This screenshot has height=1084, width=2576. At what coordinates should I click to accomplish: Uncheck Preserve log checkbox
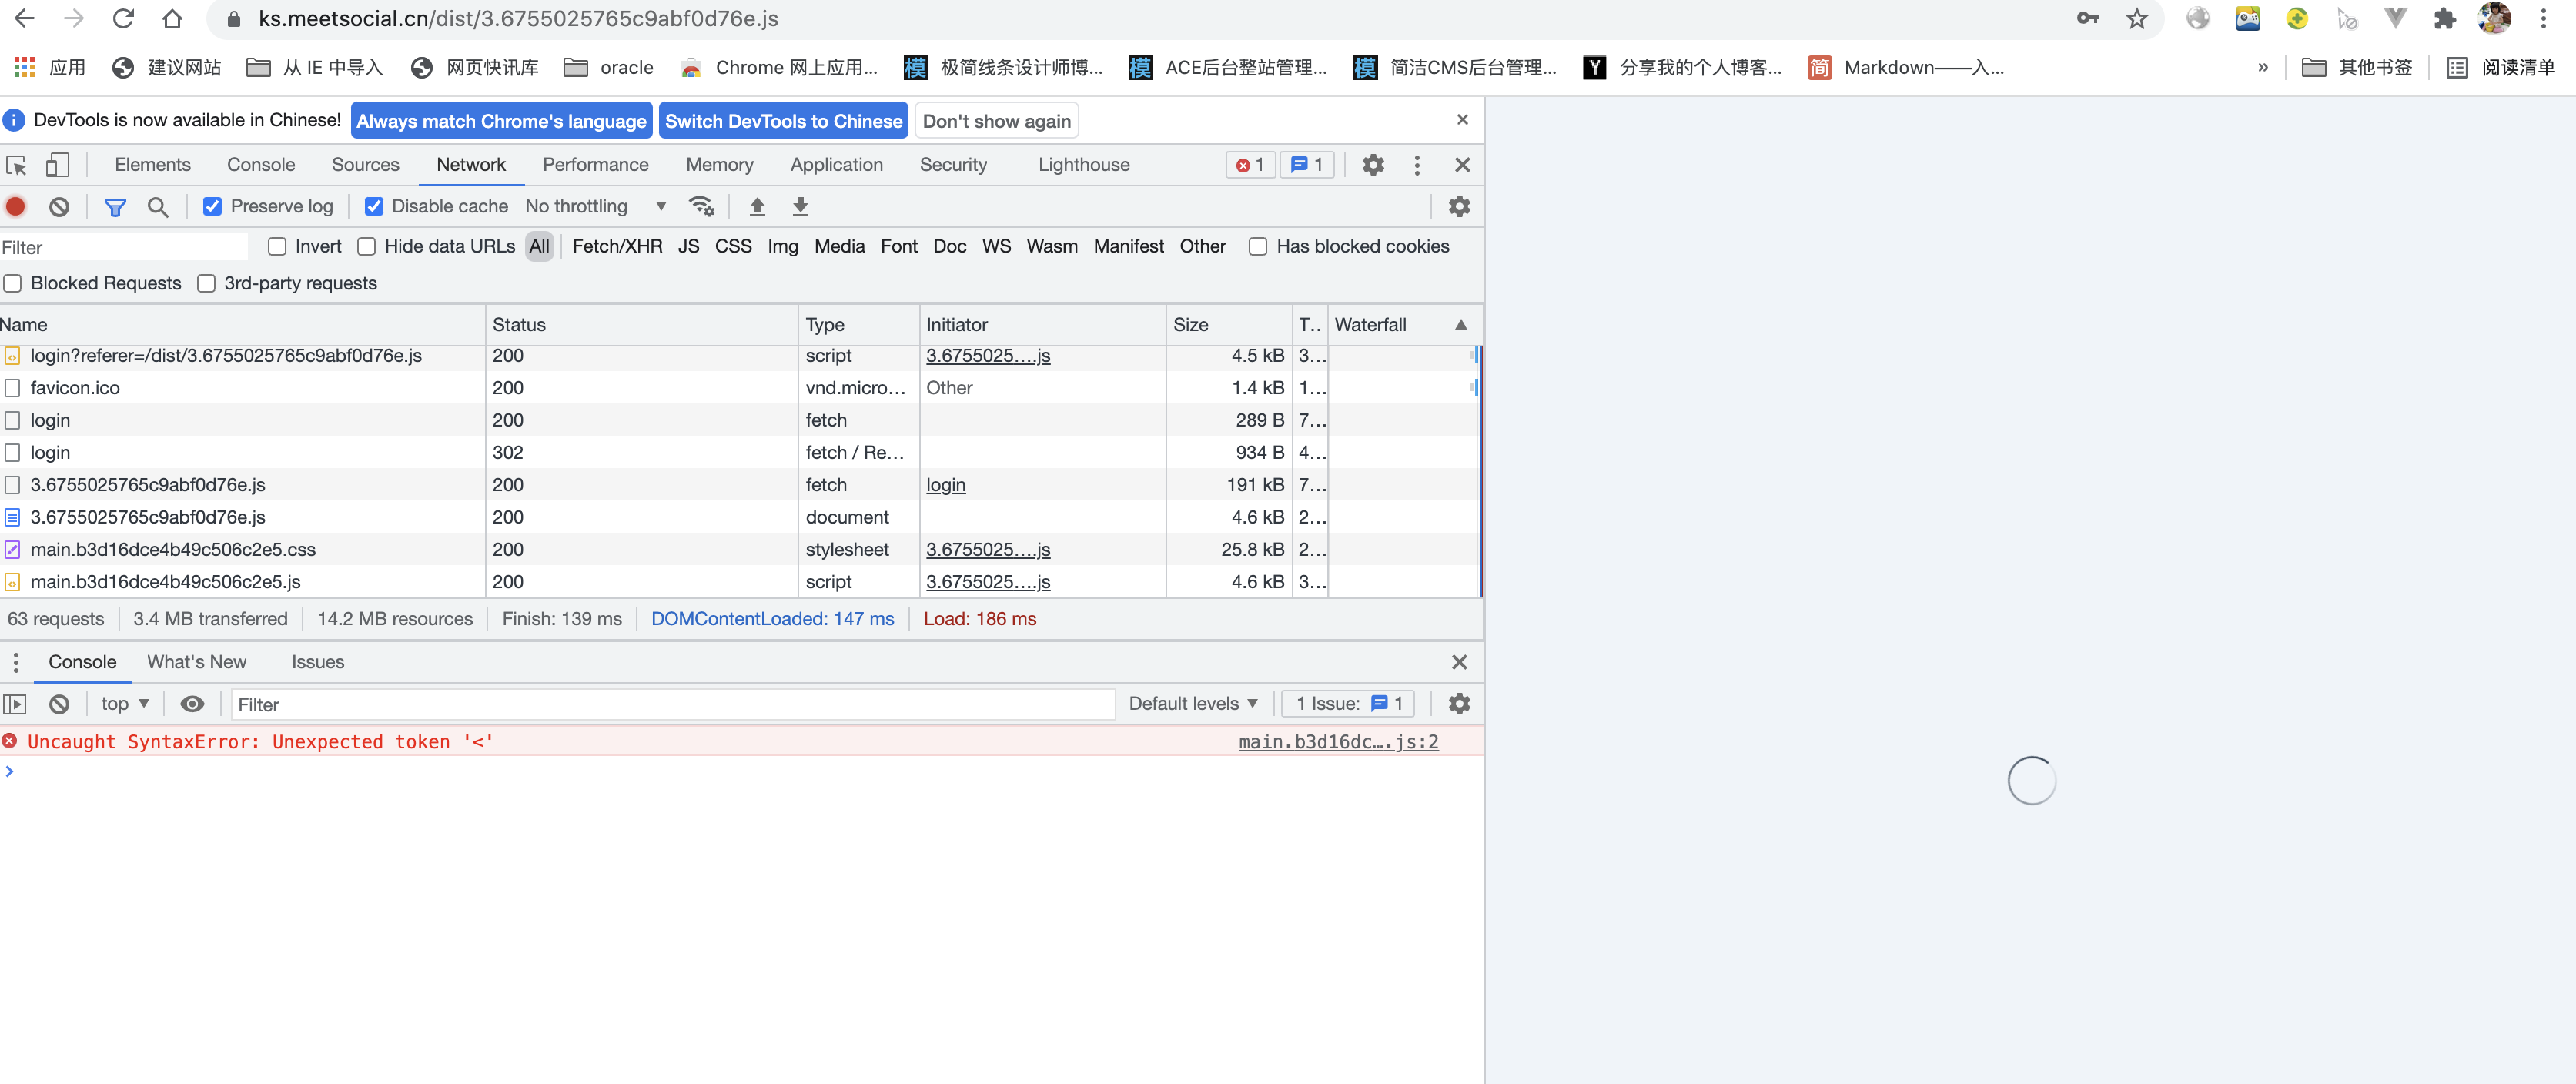pyautogui.click(x=213, y=207)
